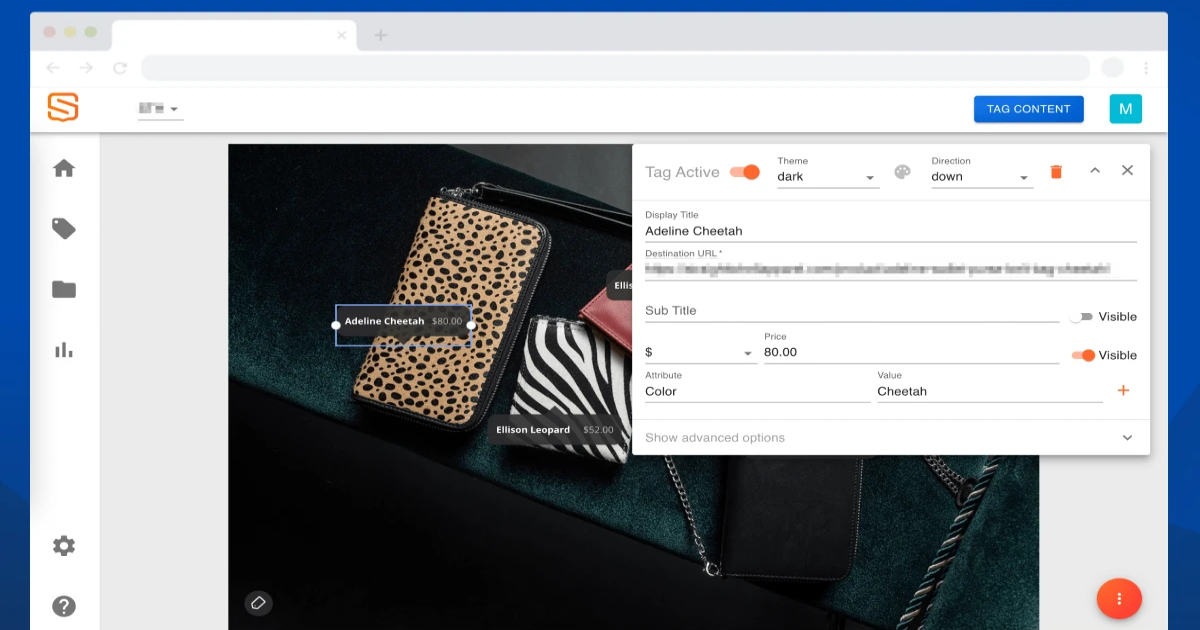
Task: Open Settings gear in sidebar
Action: [x=64, y=546]
